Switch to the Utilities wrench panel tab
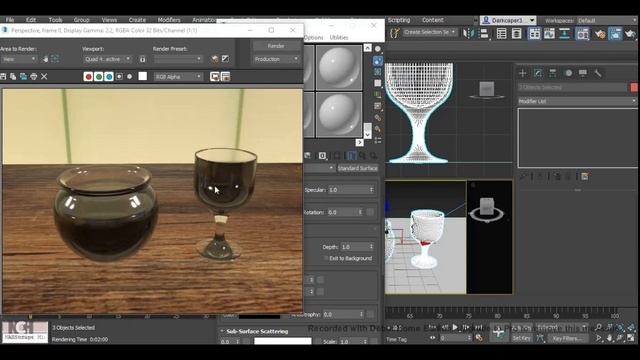The width and height of the screenshot is (640, 360). (598, 73)
